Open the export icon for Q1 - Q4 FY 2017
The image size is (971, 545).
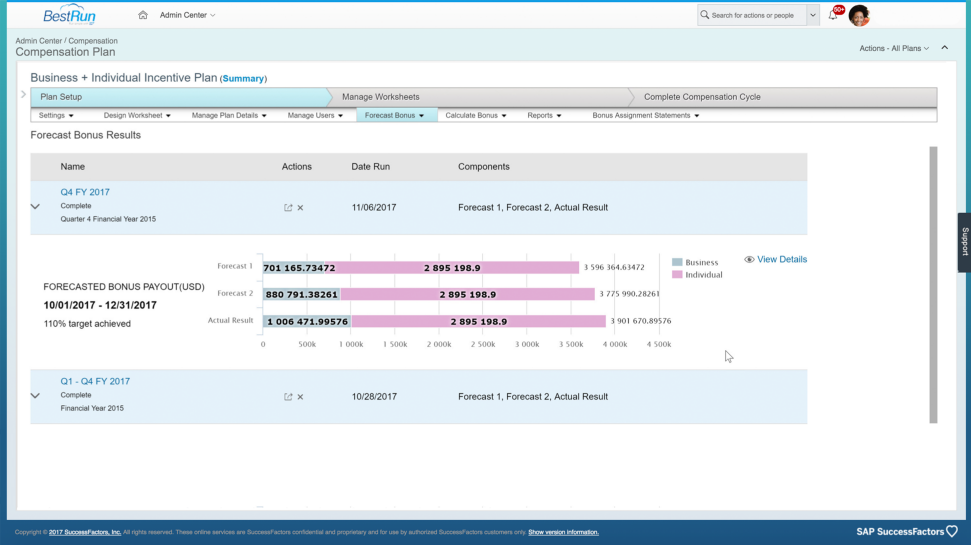288,396
